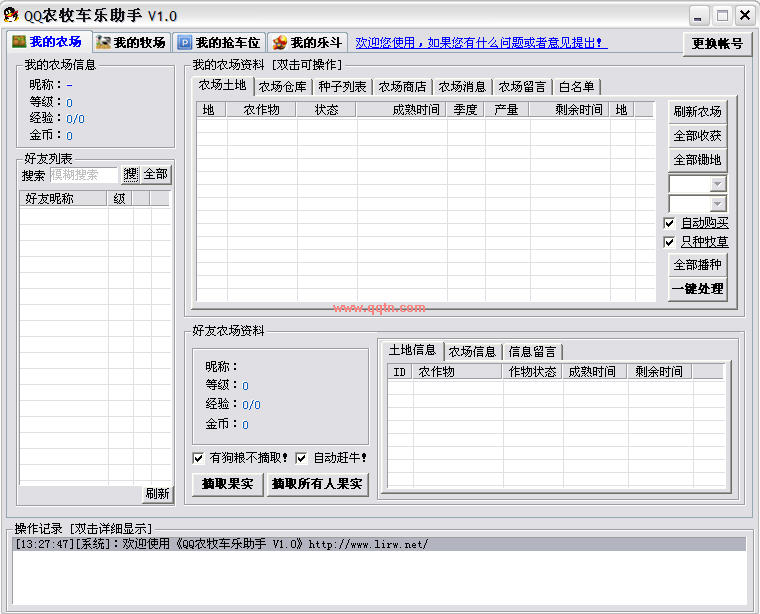Close the QQ农牧车乐助手 window
The image size is (760, 614).
(745, 16)
